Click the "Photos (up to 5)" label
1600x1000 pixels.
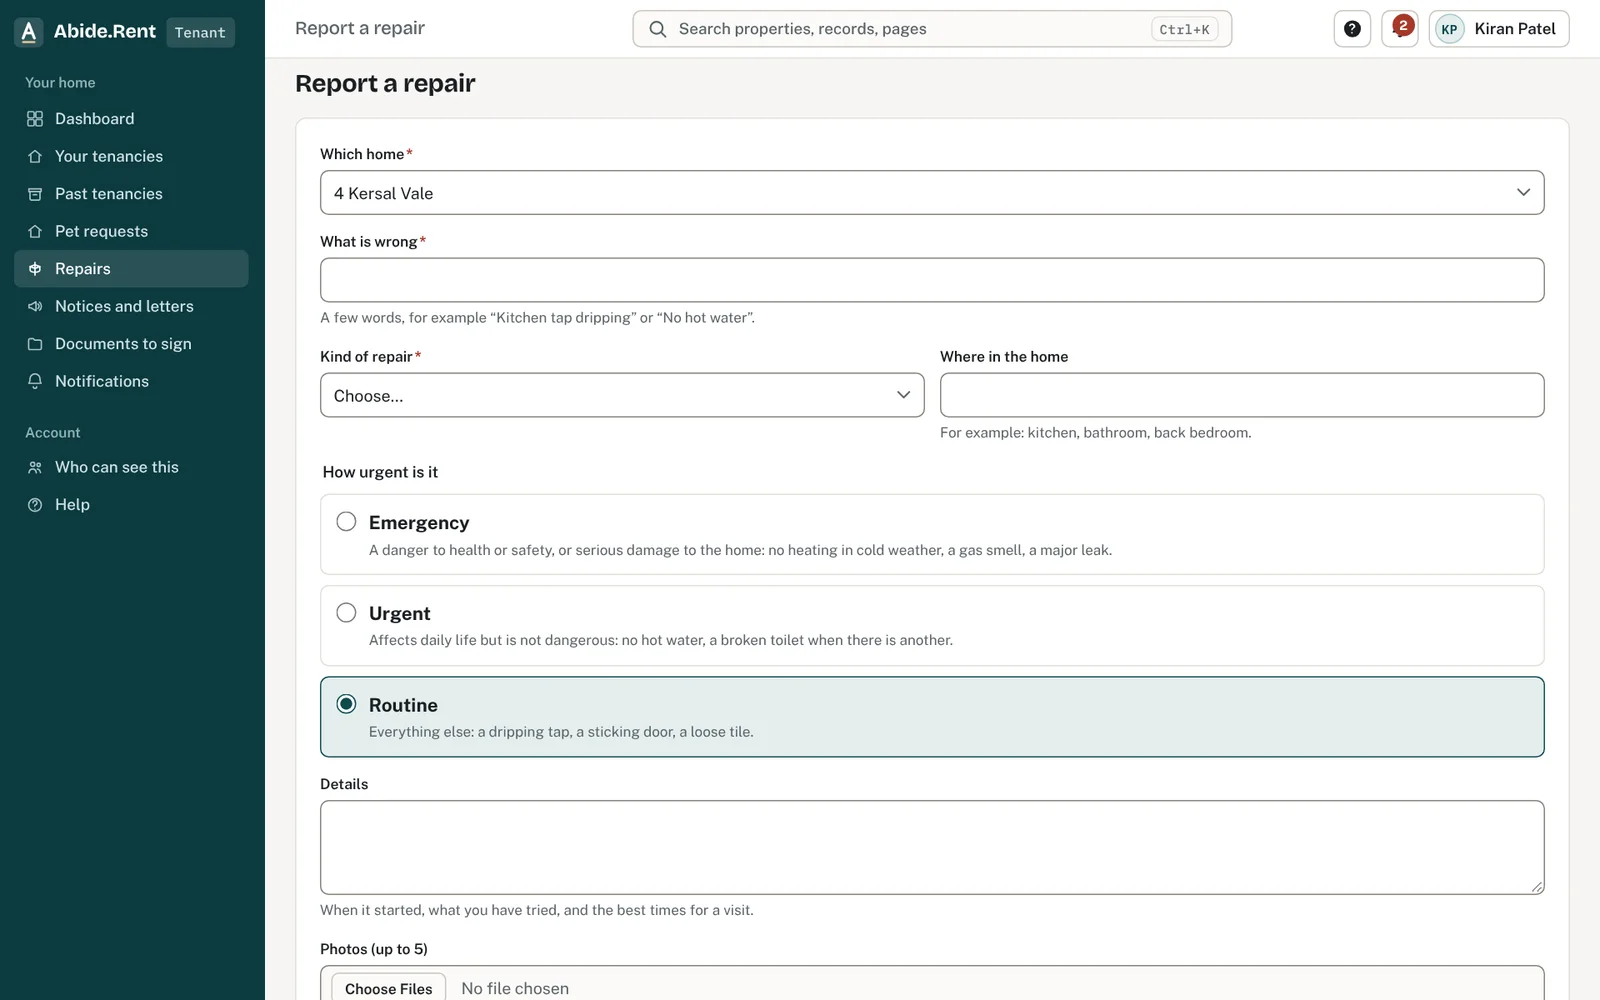point(374,949)
